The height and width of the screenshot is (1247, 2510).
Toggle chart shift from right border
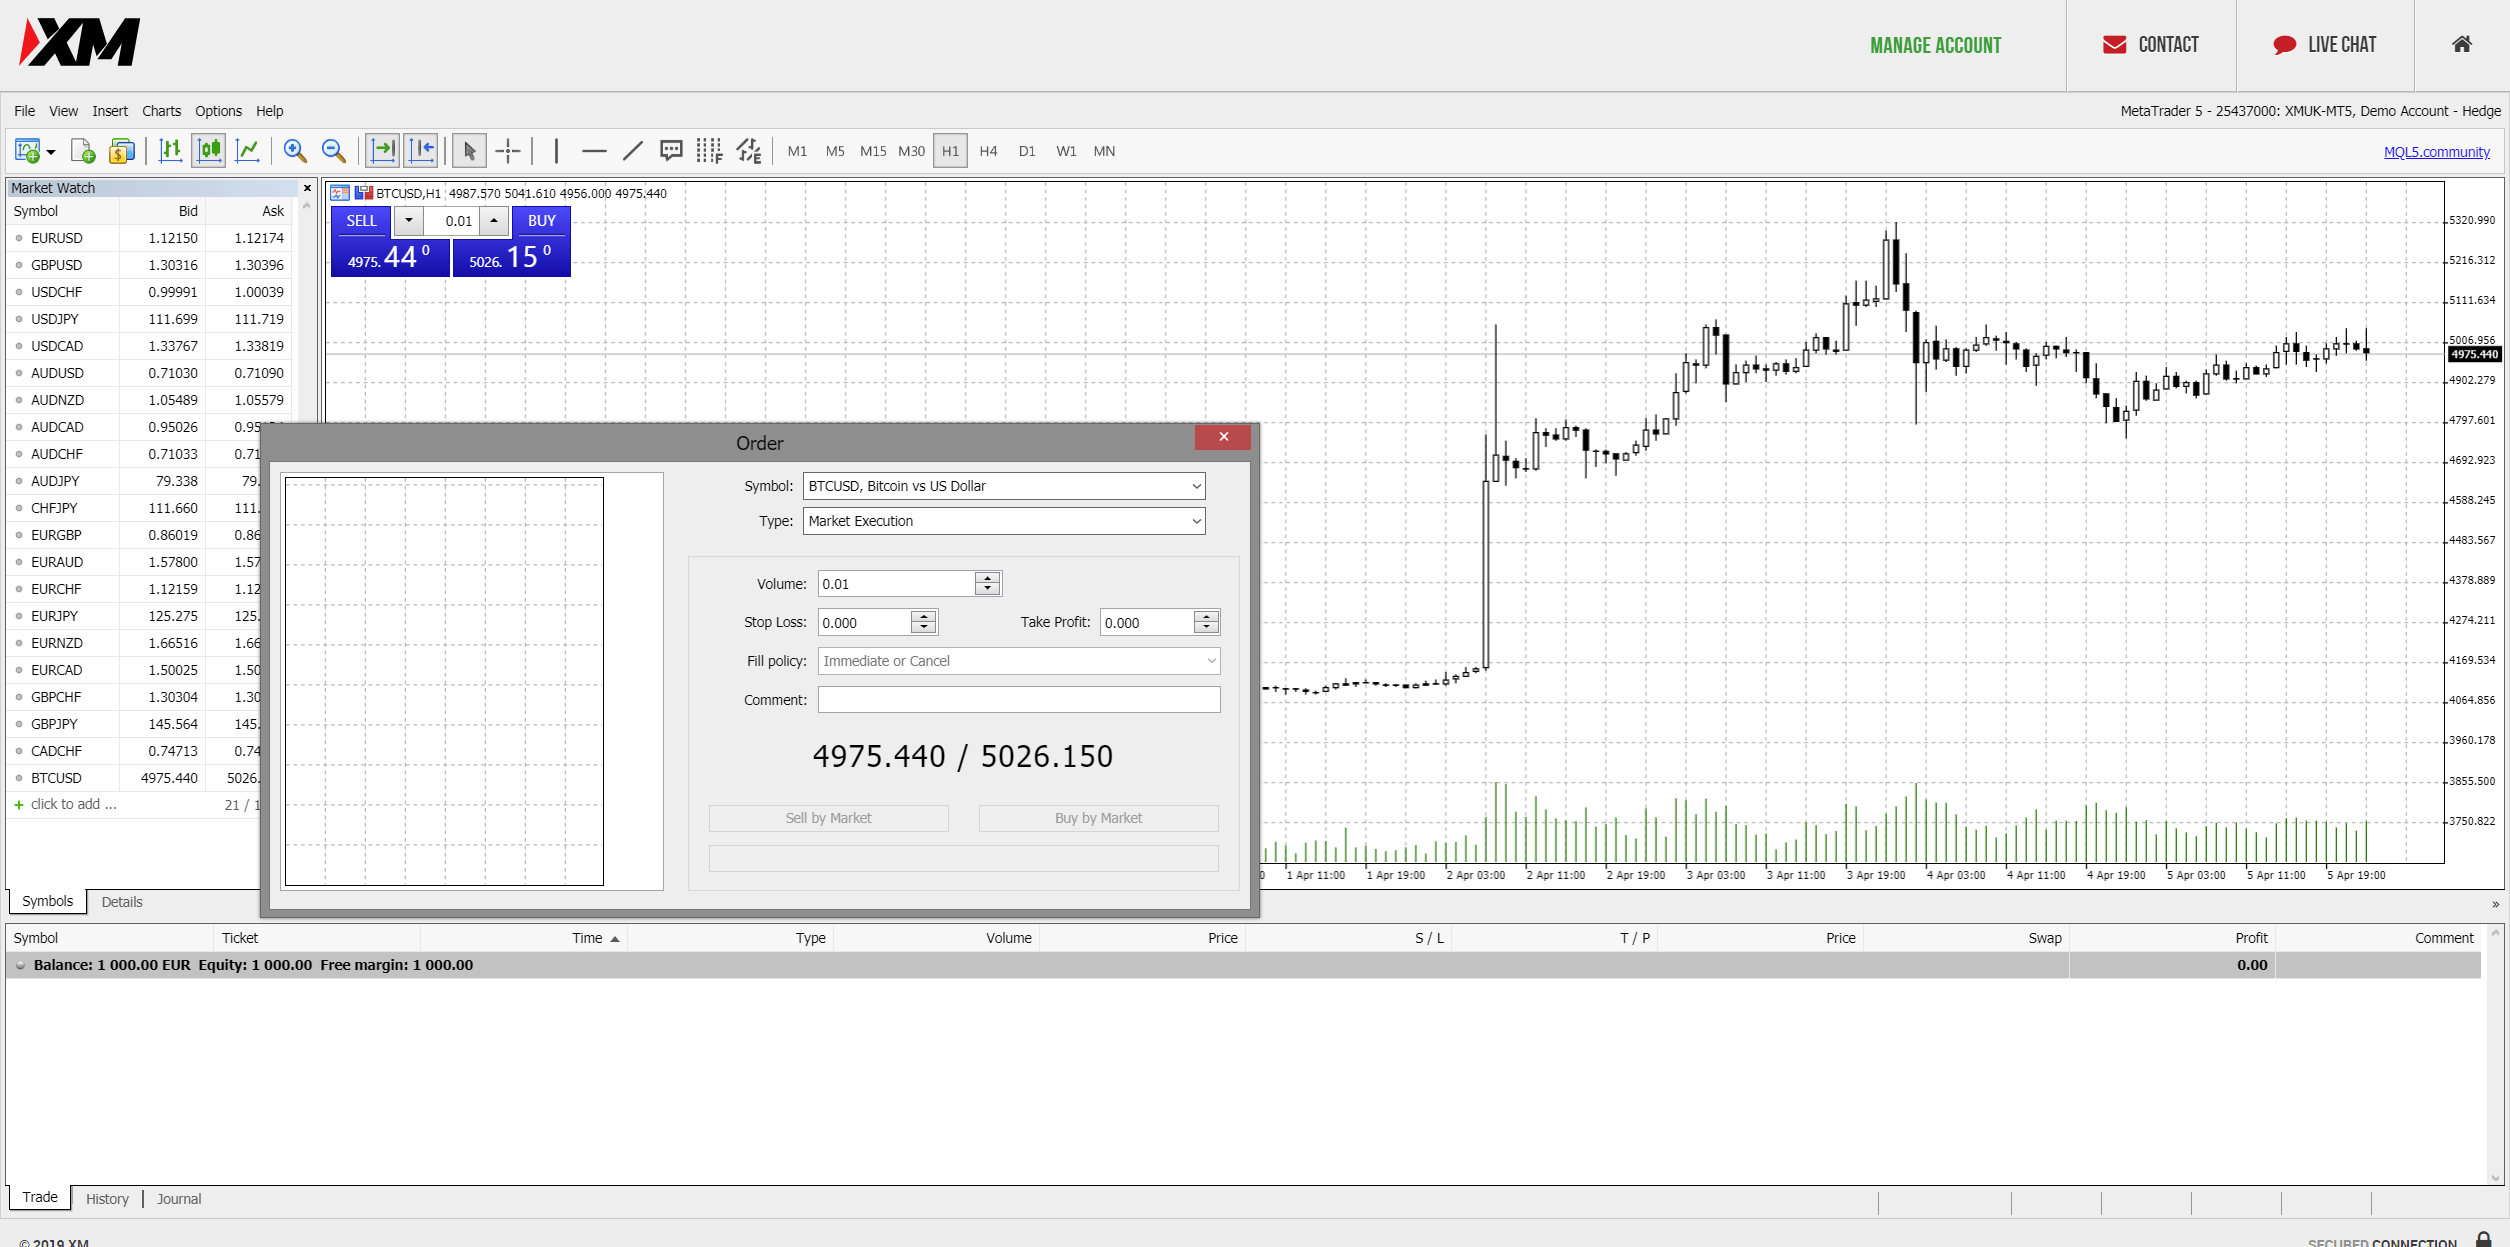421,151
